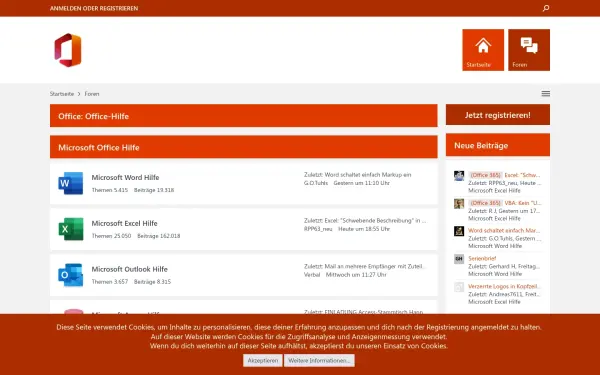Click Office 365 tag on Excel post

pos(485,175)
